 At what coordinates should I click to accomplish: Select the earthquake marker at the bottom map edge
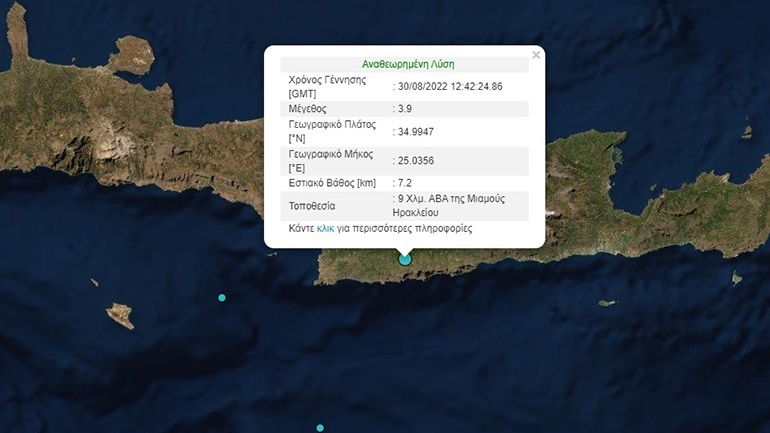click(x=320, y=428)
